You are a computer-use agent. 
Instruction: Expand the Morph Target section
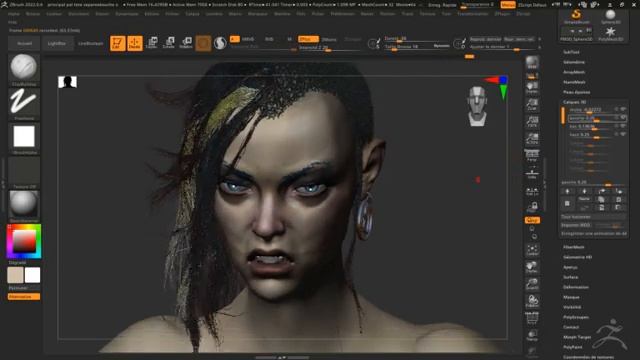[577, 337]
